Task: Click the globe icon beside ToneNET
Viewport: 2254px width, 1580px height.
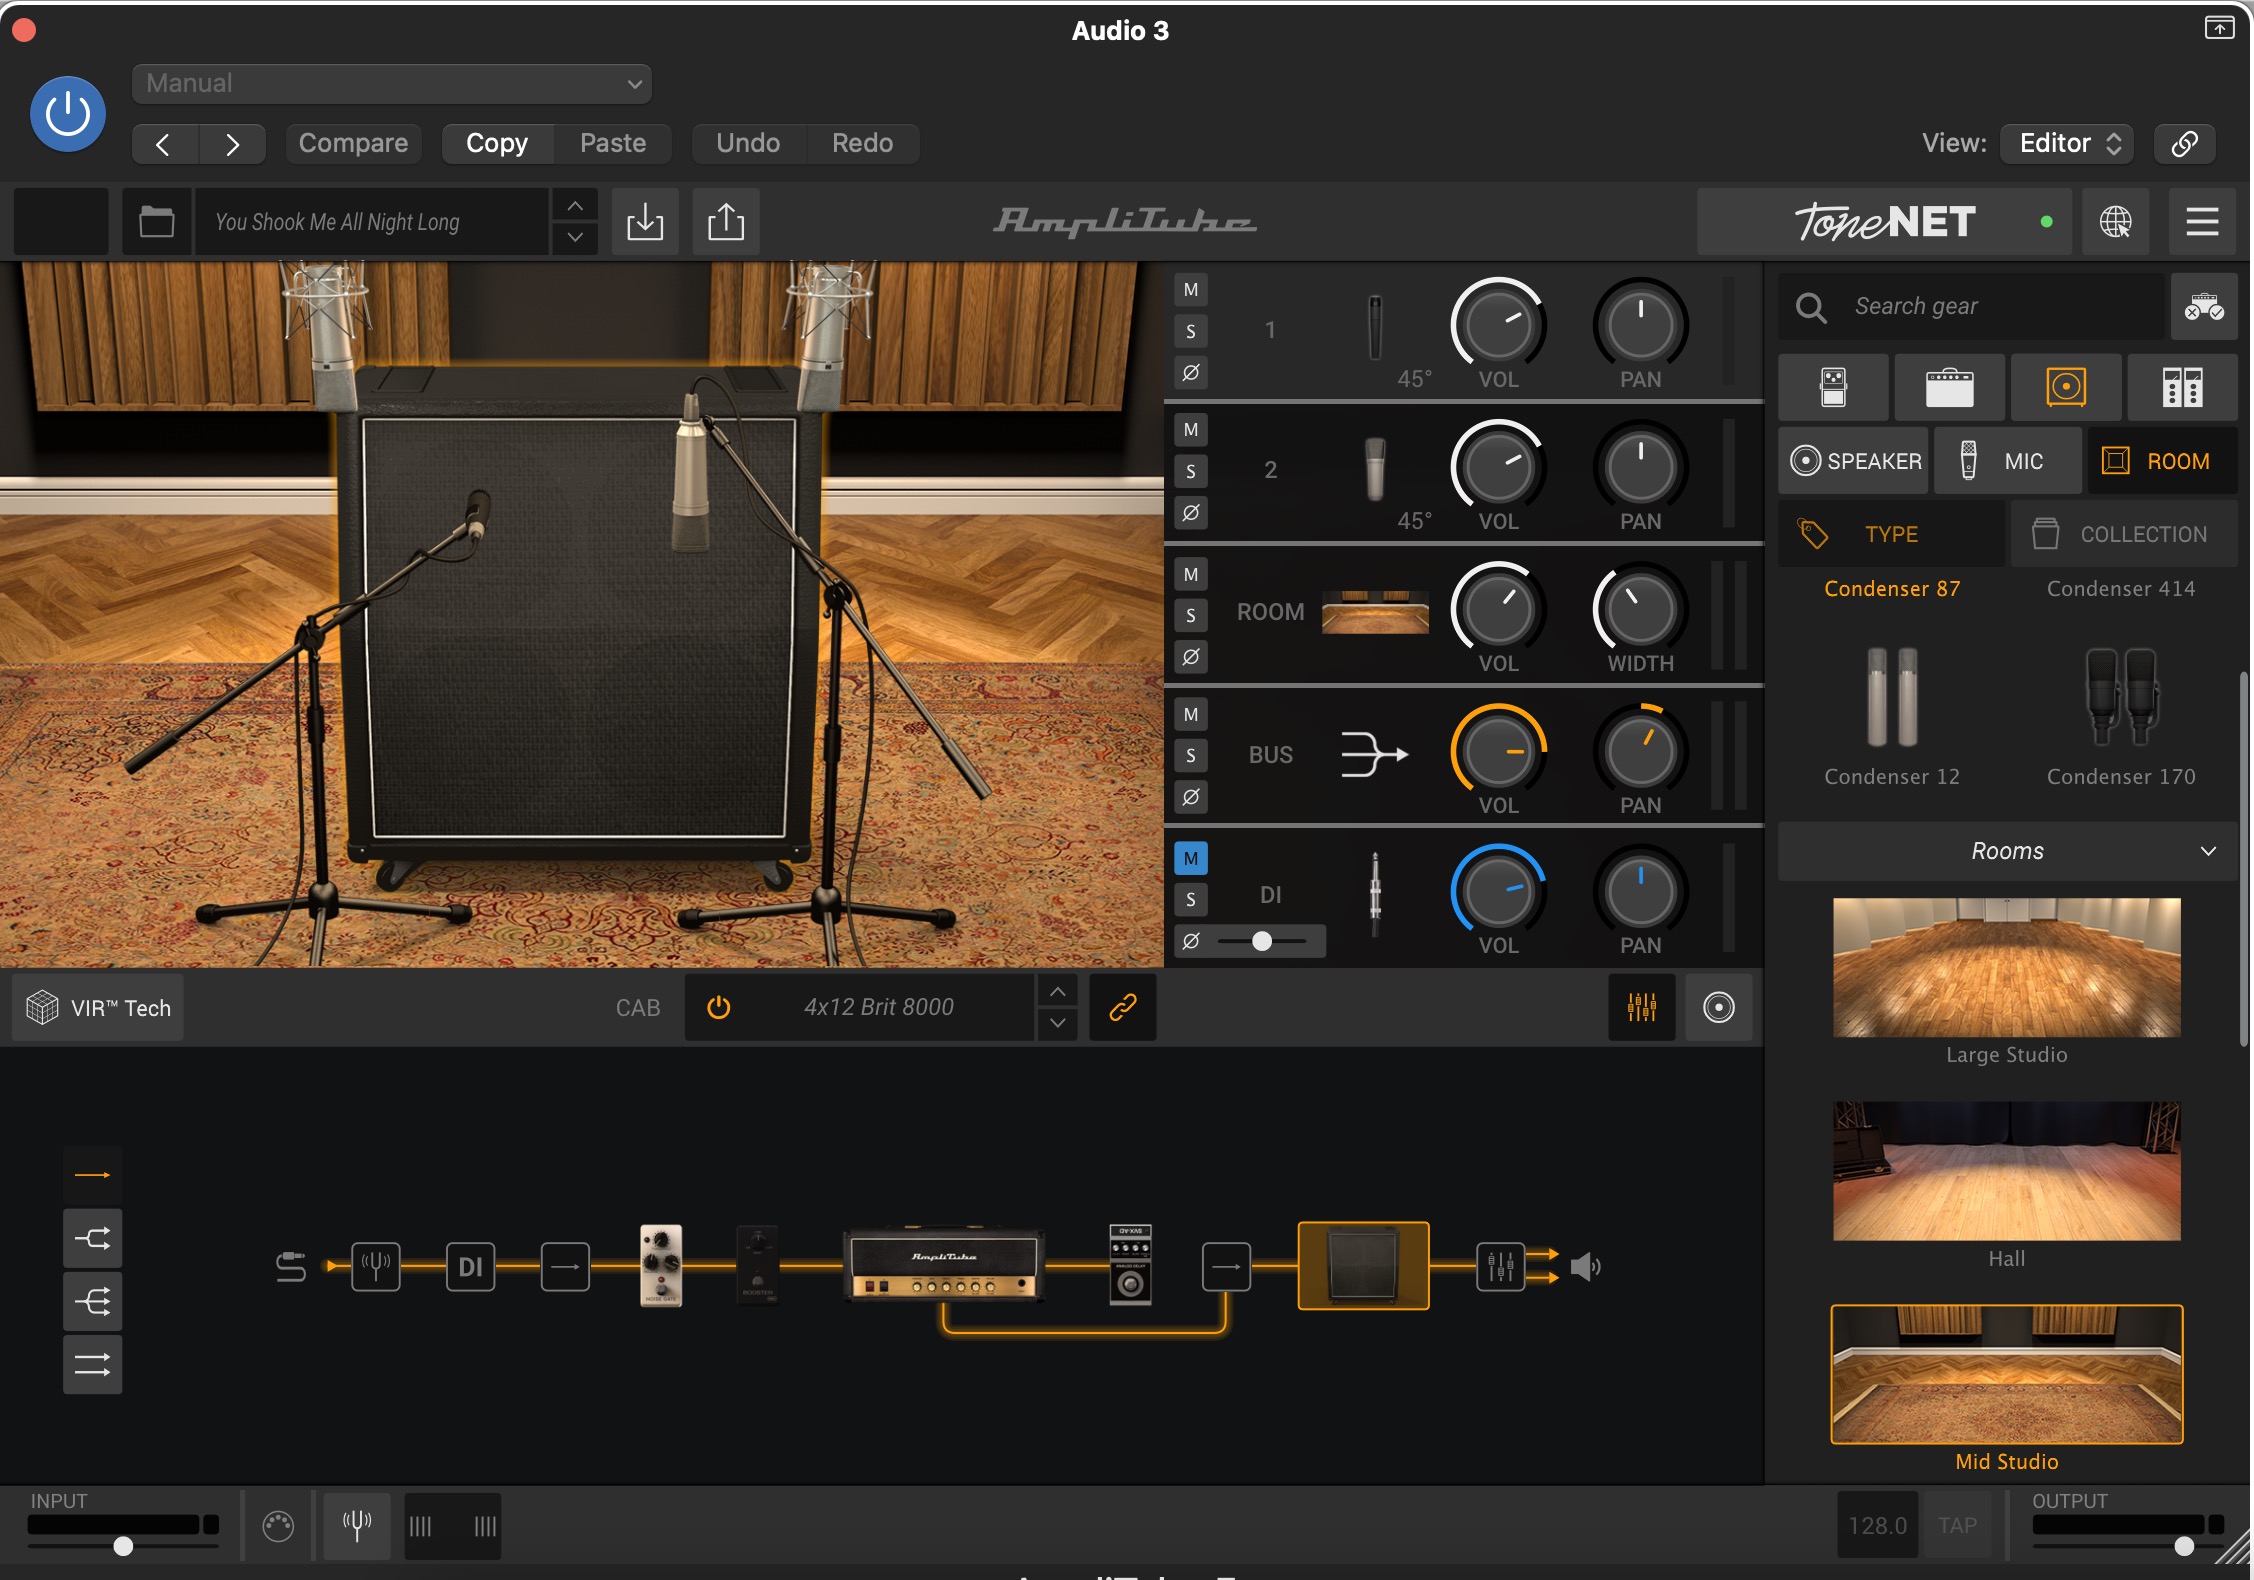Action: click(2115, 221)
